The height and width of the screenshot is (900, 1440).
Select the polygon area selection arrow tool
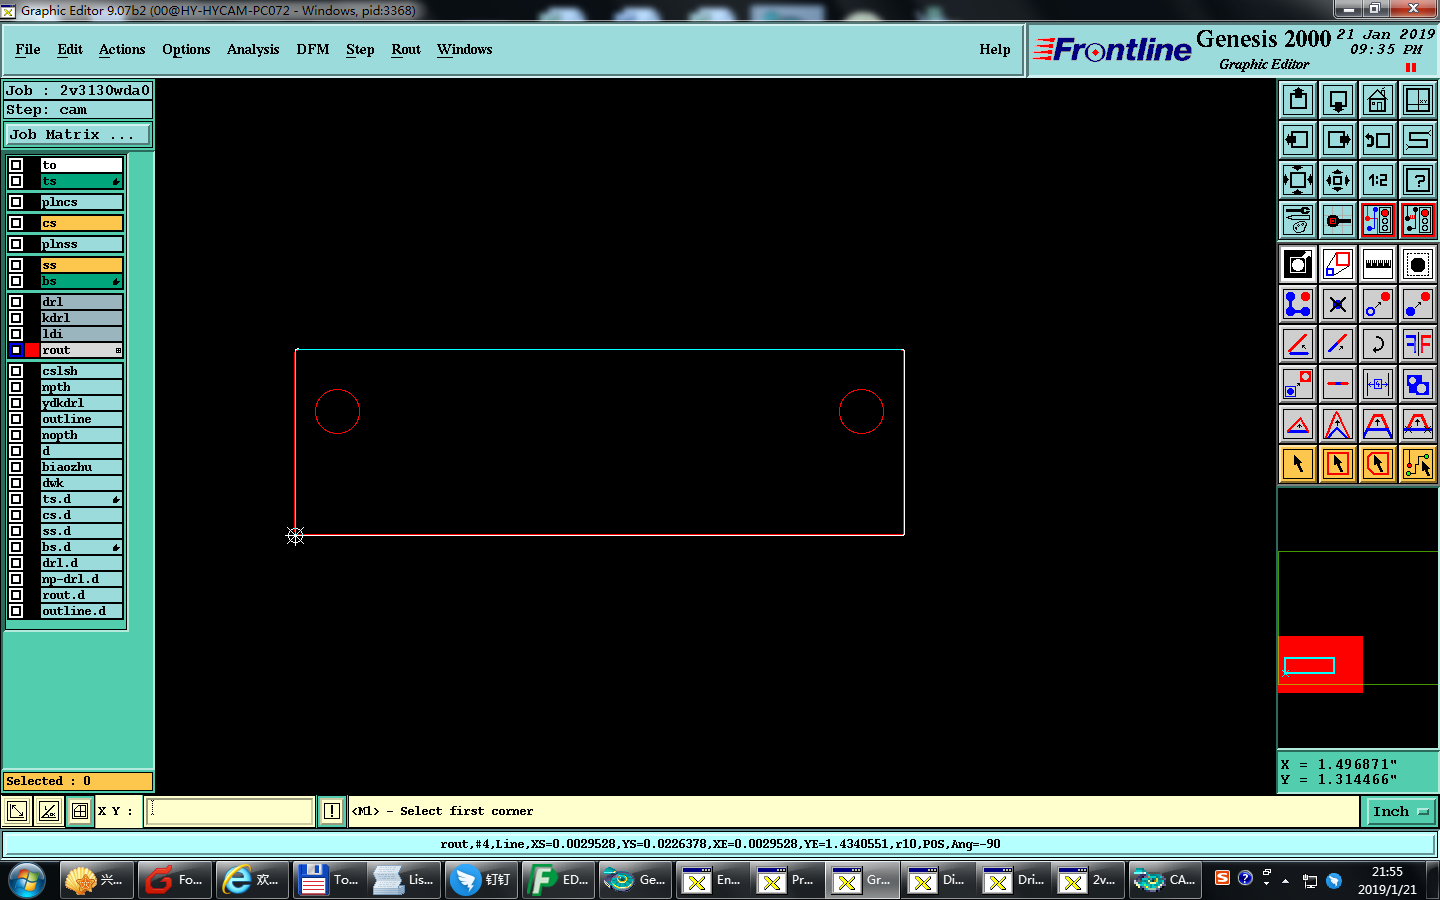1378,464
